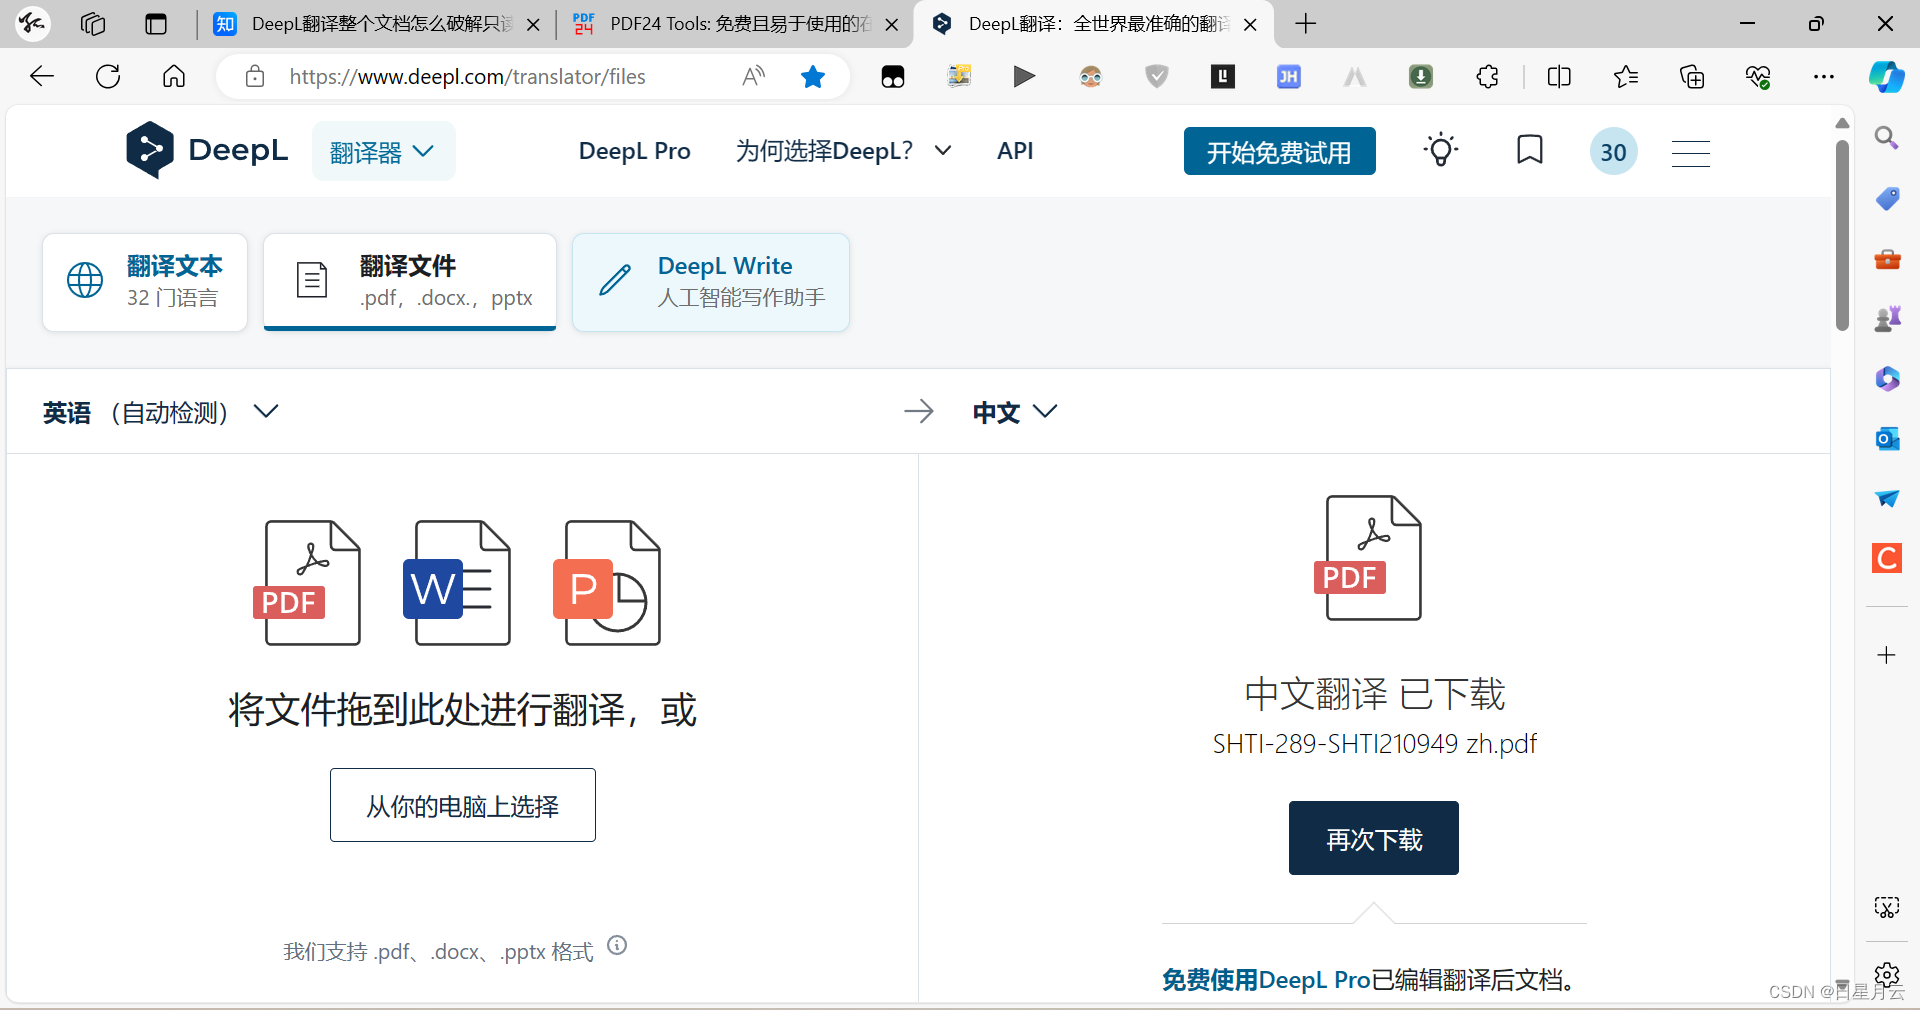Screen dimensions: 1920x1010
Task: Click the DeepL logo in header
Action: coord(207,150)
